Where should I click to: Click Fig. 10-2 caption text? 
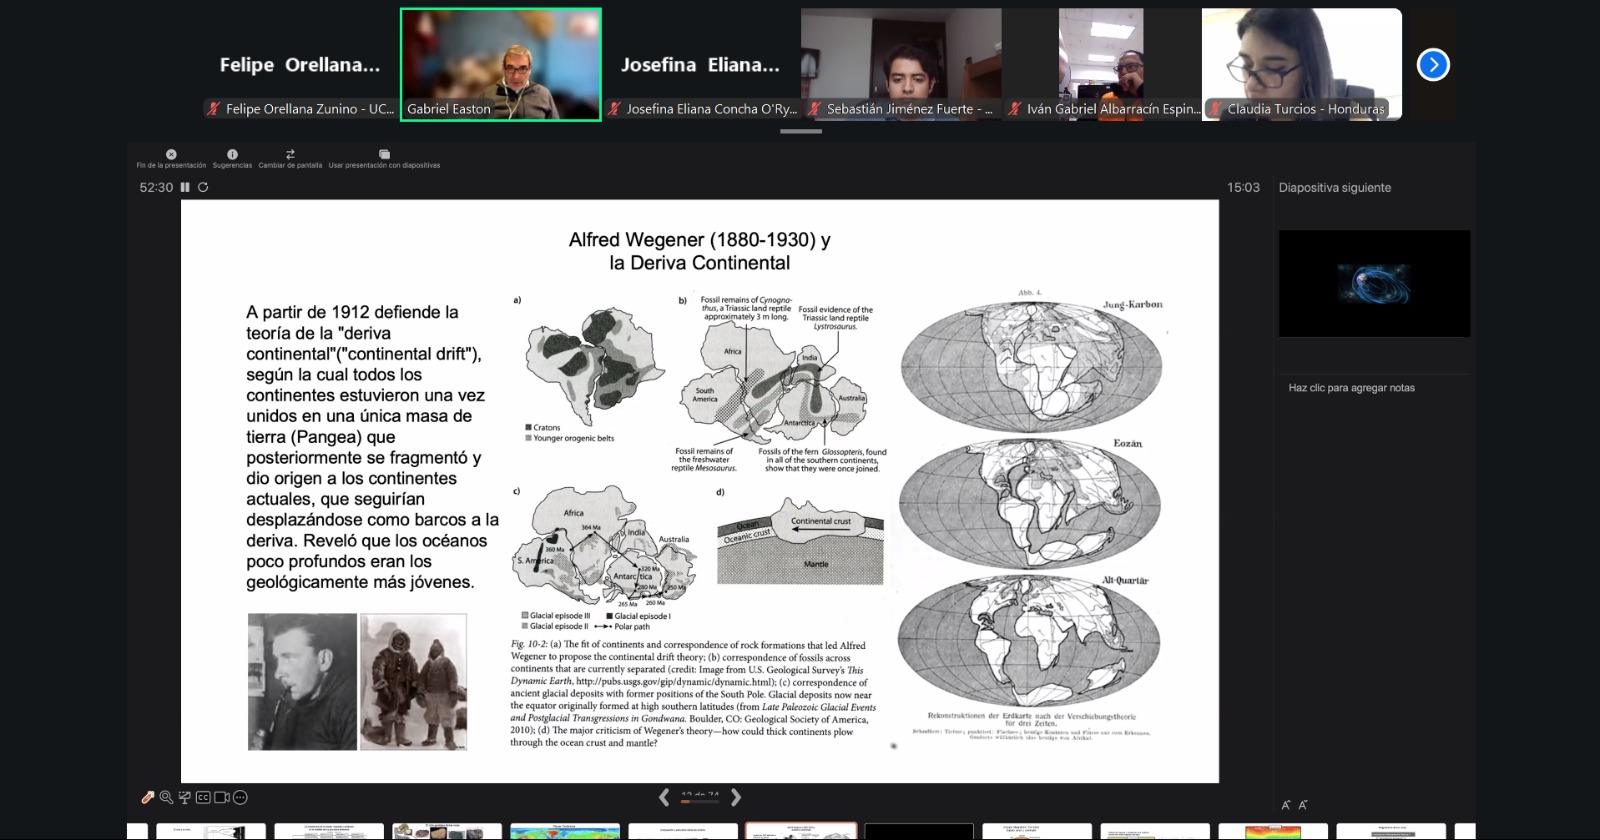pyautogui.click(x=692, y=694)
